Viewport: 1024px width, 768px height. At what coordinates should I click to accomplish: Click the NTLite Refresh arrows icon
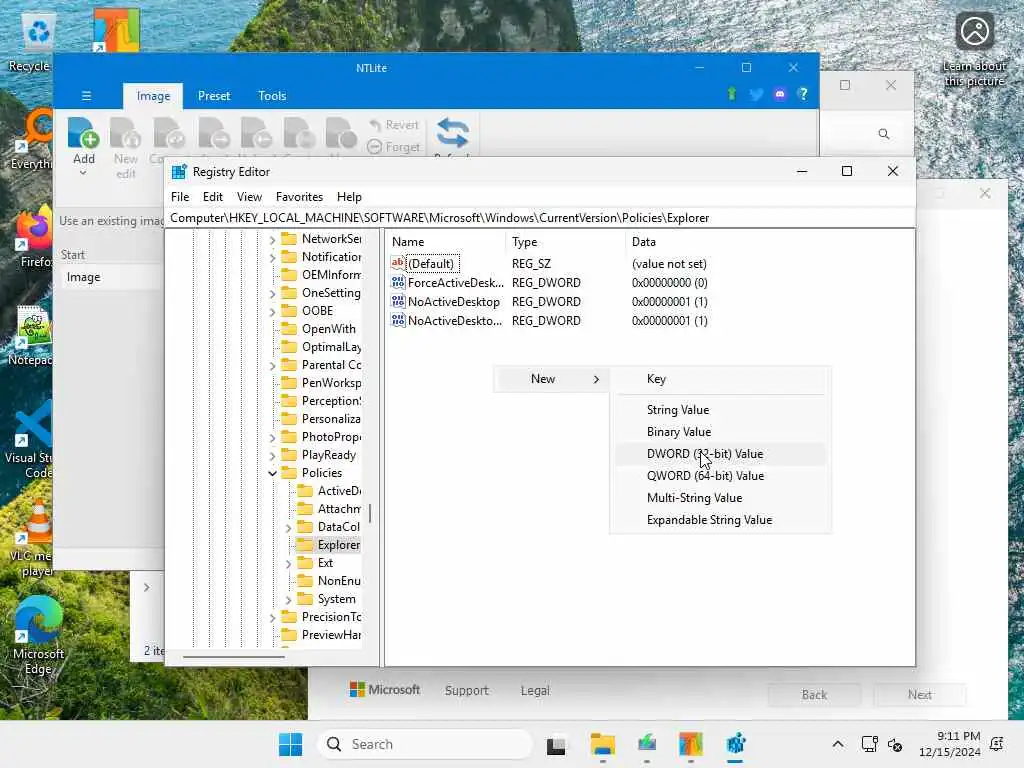click(x=452, y=133)
